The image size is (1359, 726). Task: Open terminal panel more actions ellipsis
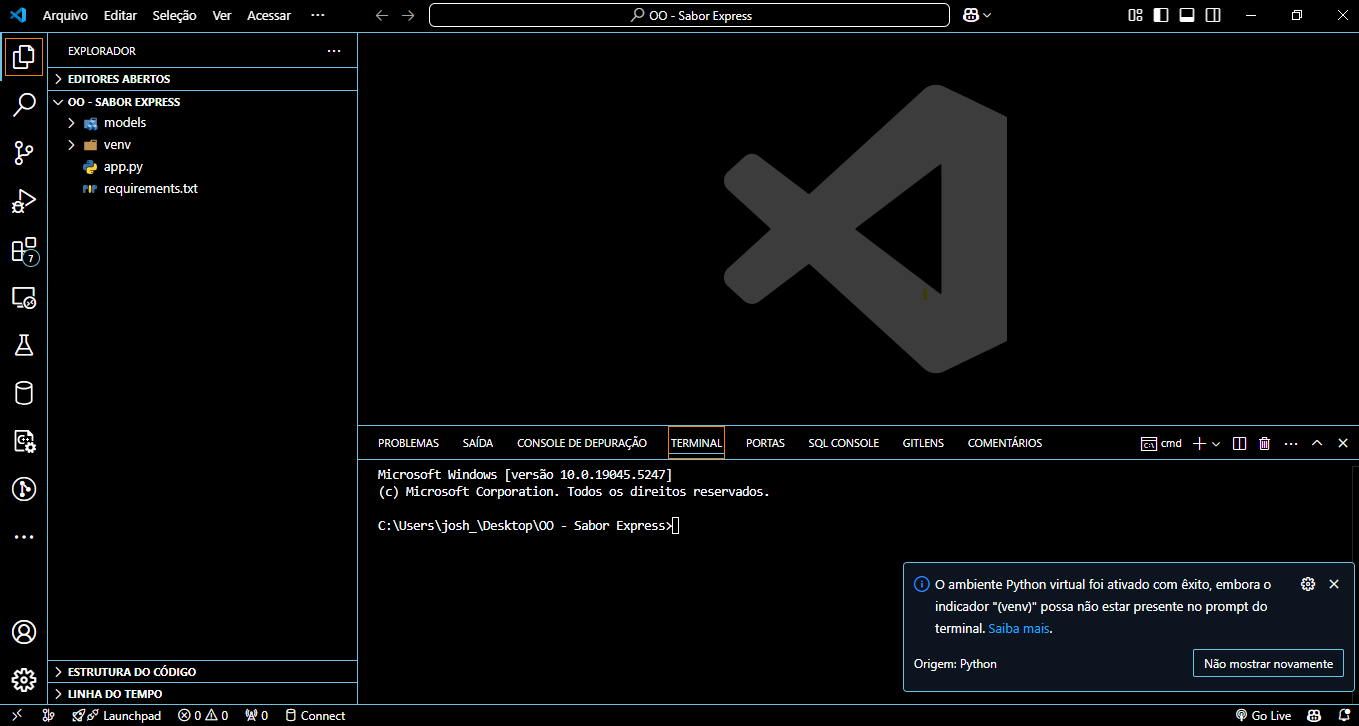click(x=1291, y=443)
